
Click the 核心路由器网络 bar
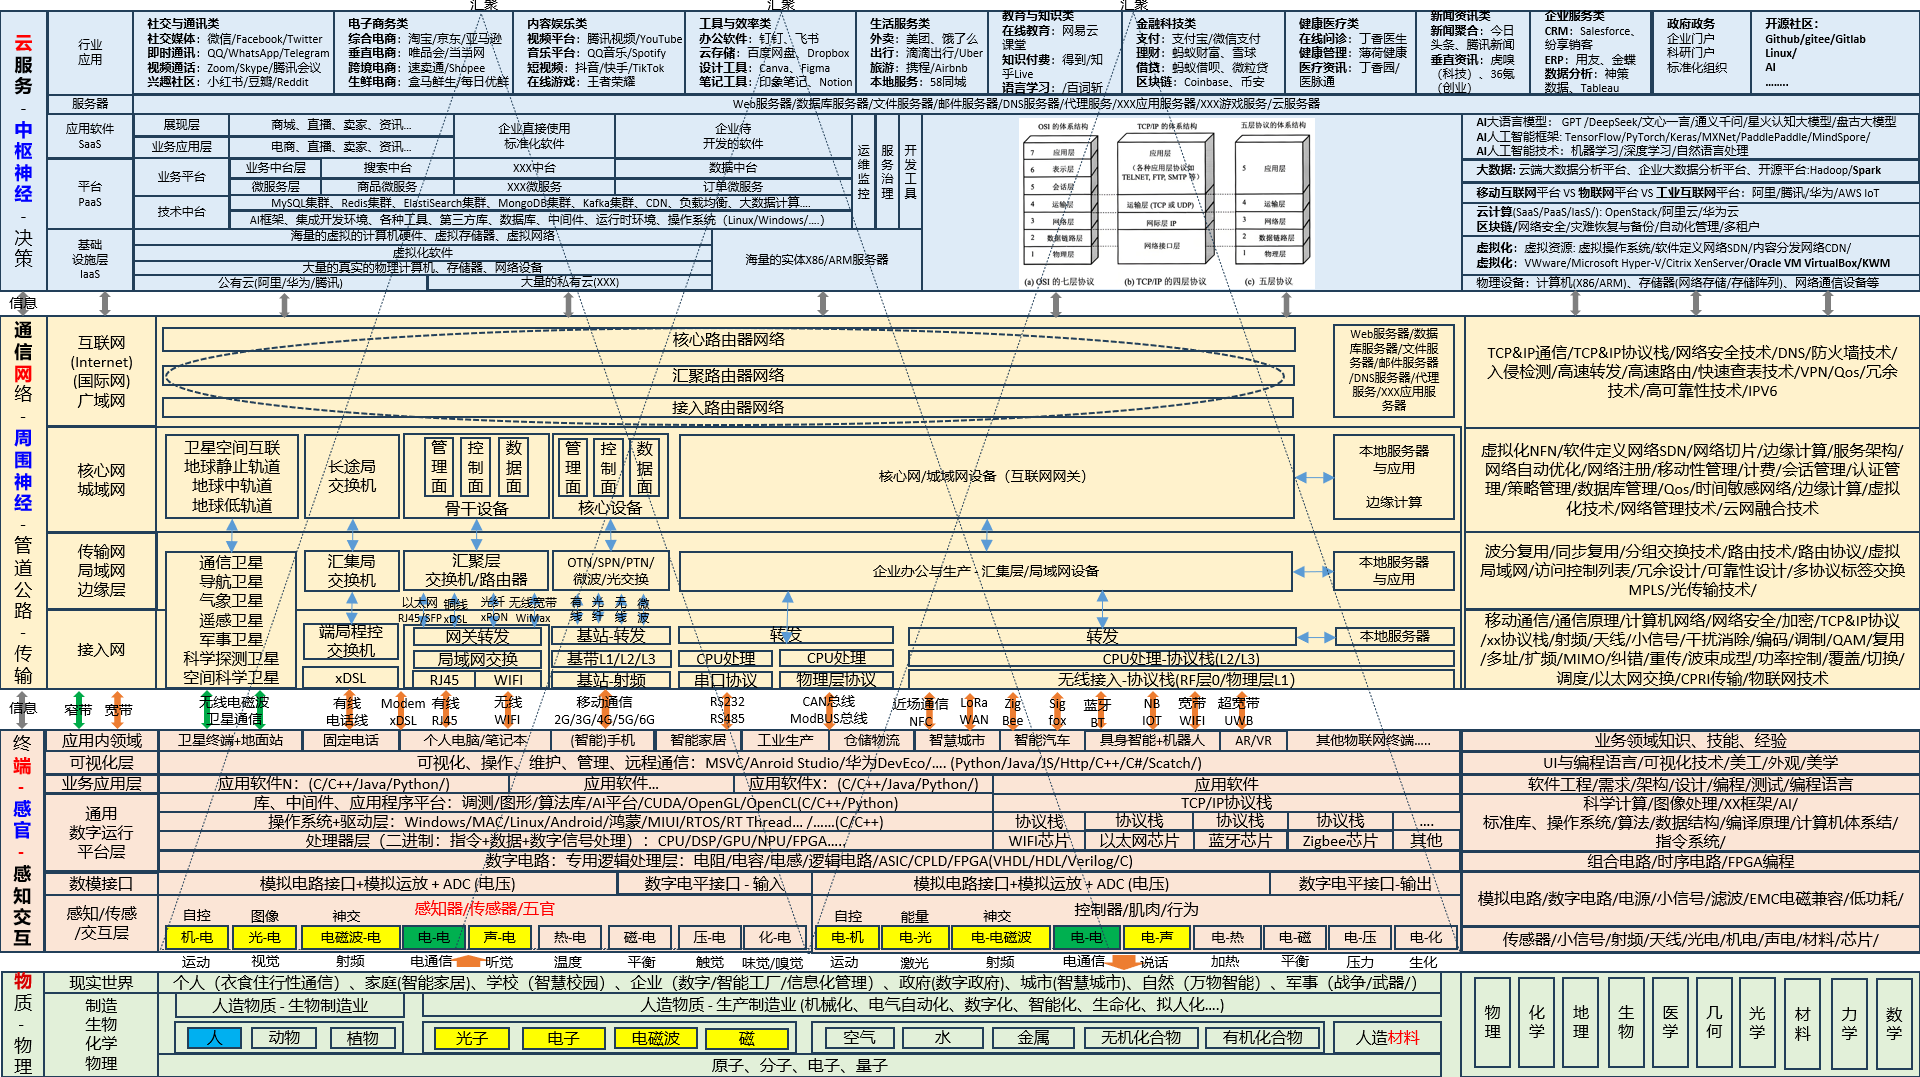tap(728, 340)
